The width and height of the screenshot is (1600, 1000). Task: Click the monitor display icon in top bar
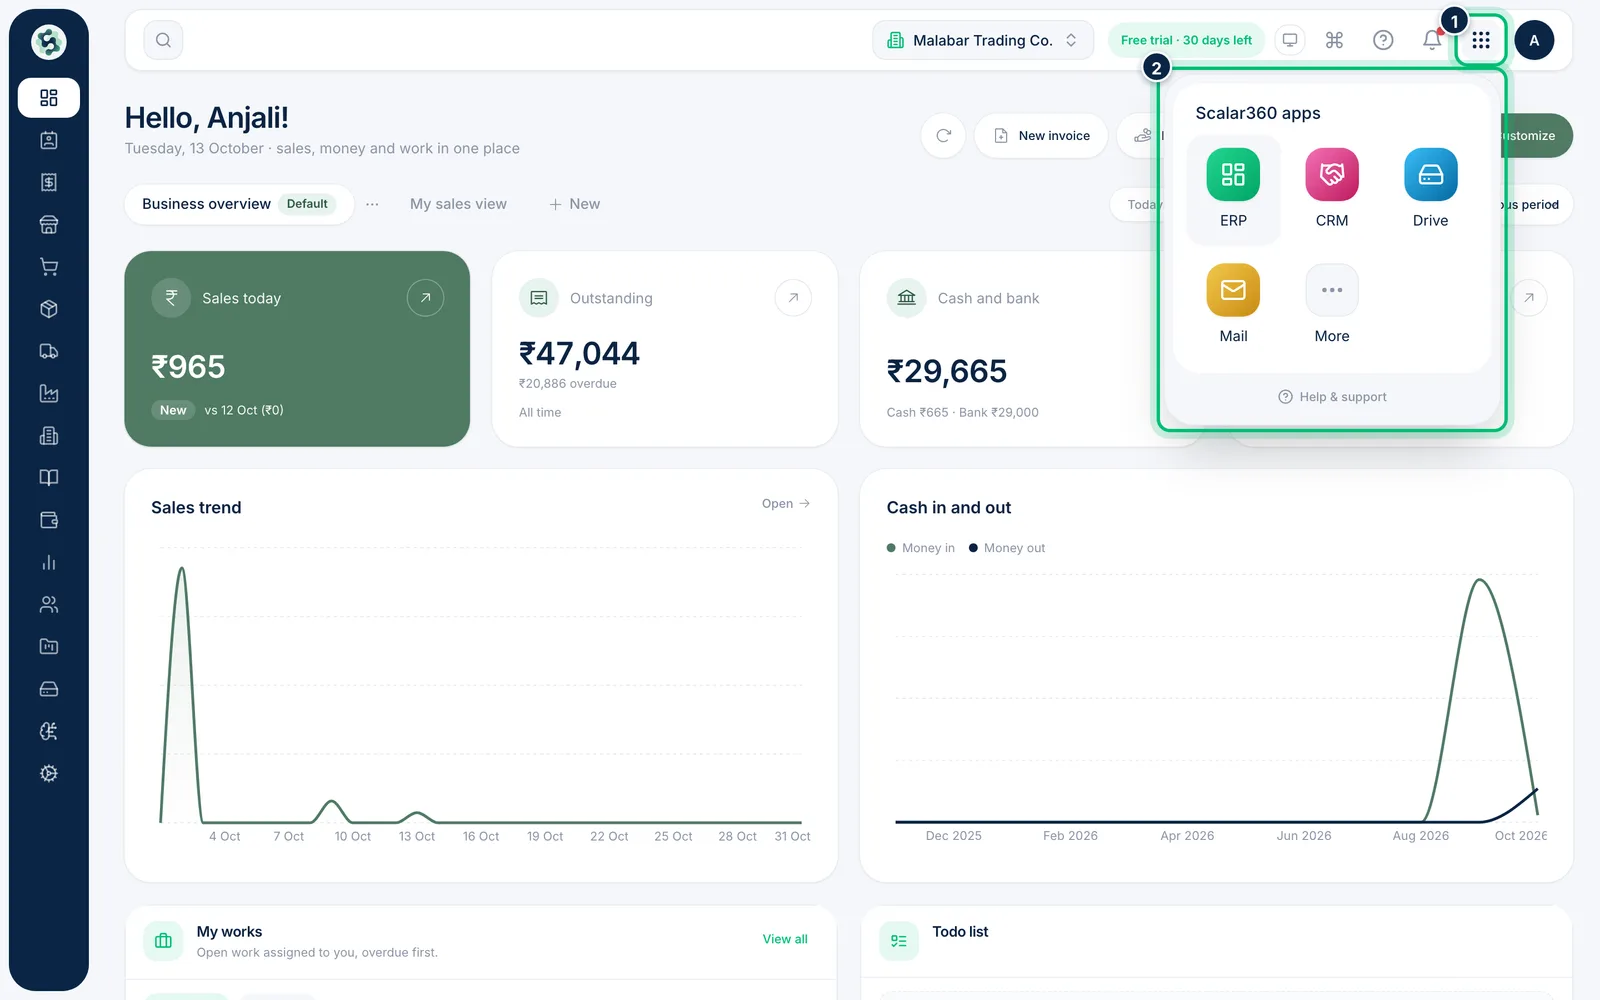click(x=1290, y=40)
